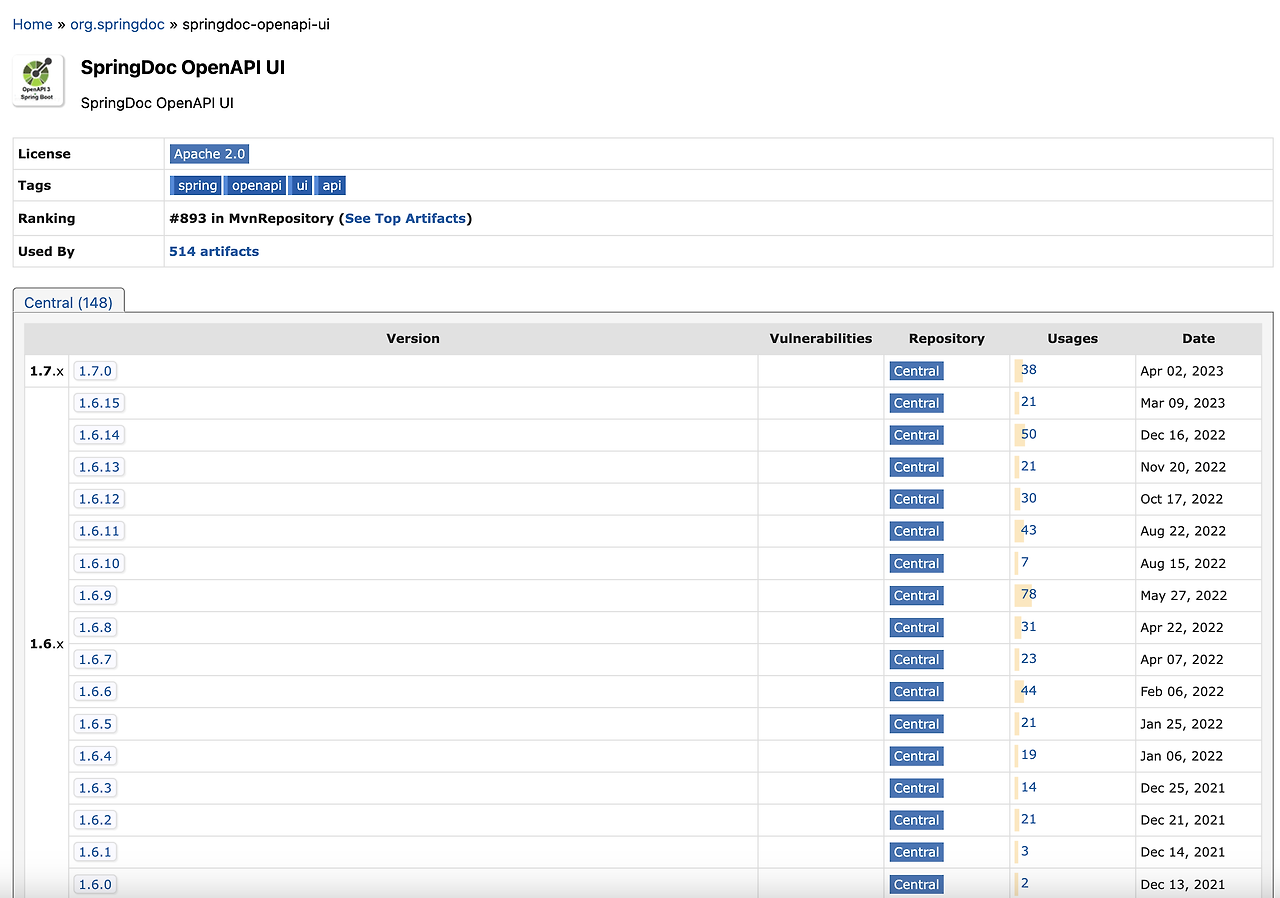
Task: Select version 1.6.14 link
Action: coord(99,435)
